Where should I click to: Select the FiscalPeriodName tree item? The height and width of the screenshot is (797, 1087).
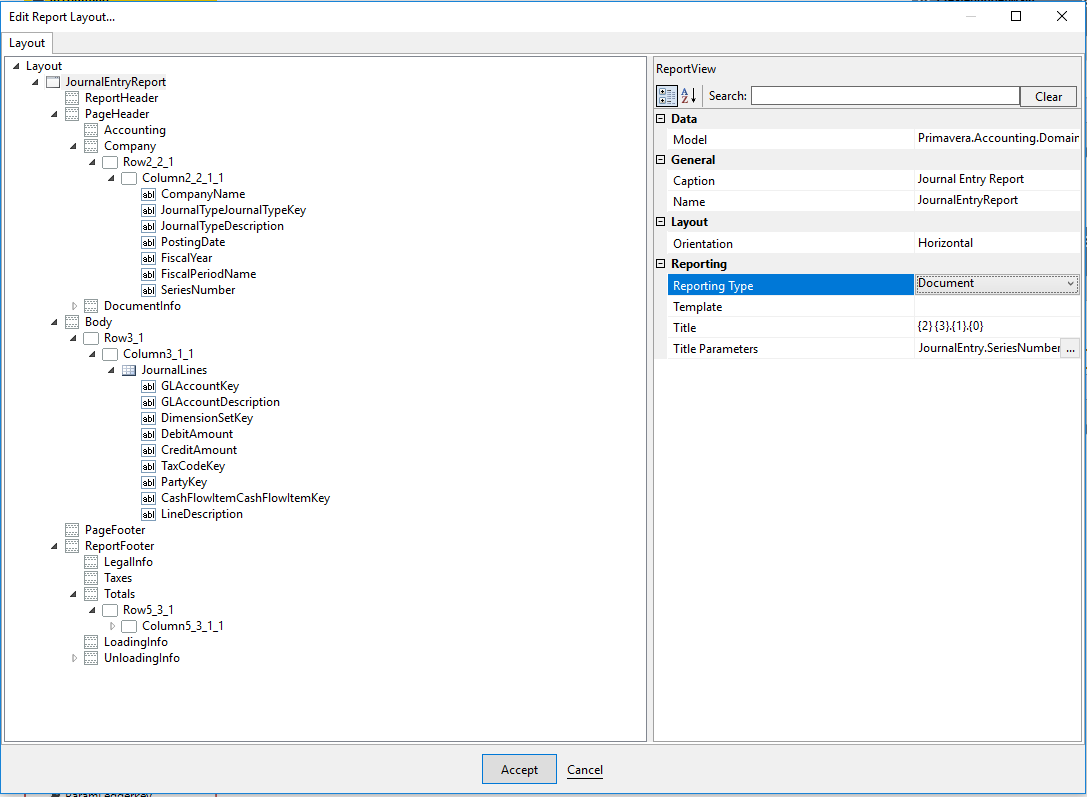pyautogui.click(x=209, y=274)
